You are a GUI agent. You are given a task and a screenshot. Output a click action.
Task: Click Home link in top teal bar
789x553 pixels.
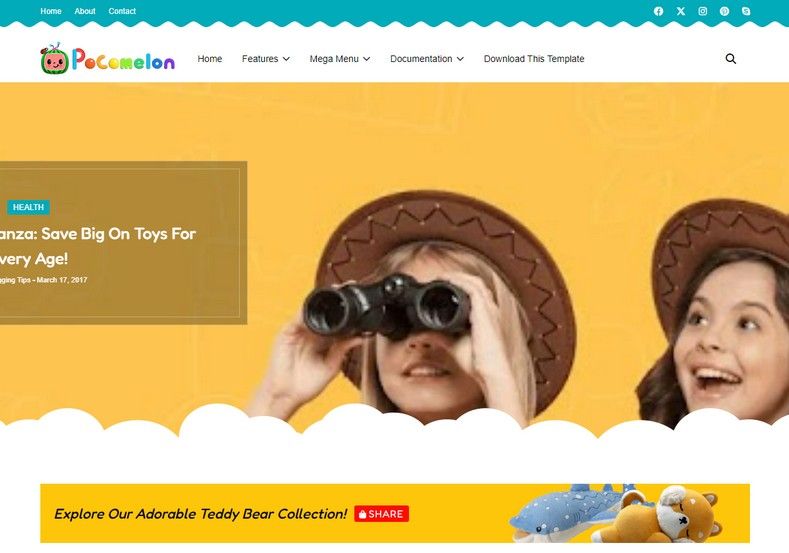pyautogui.click(x=51, y=11)
